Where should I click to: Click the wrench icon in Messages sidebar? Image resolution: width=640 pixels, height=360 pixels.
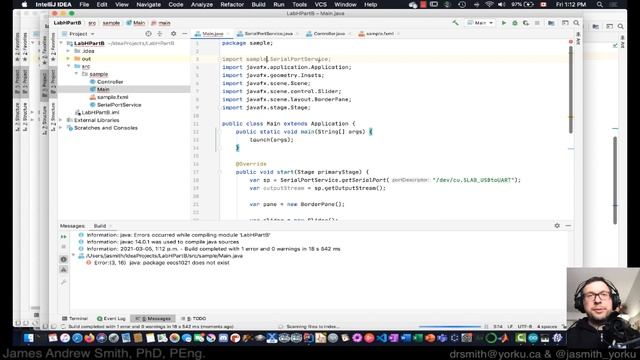point(64,282)
